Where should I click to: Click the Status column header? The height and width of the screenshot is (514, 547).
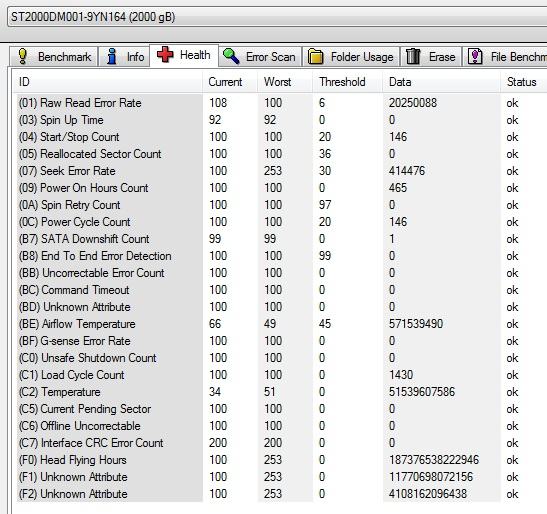tap(523, 82)
